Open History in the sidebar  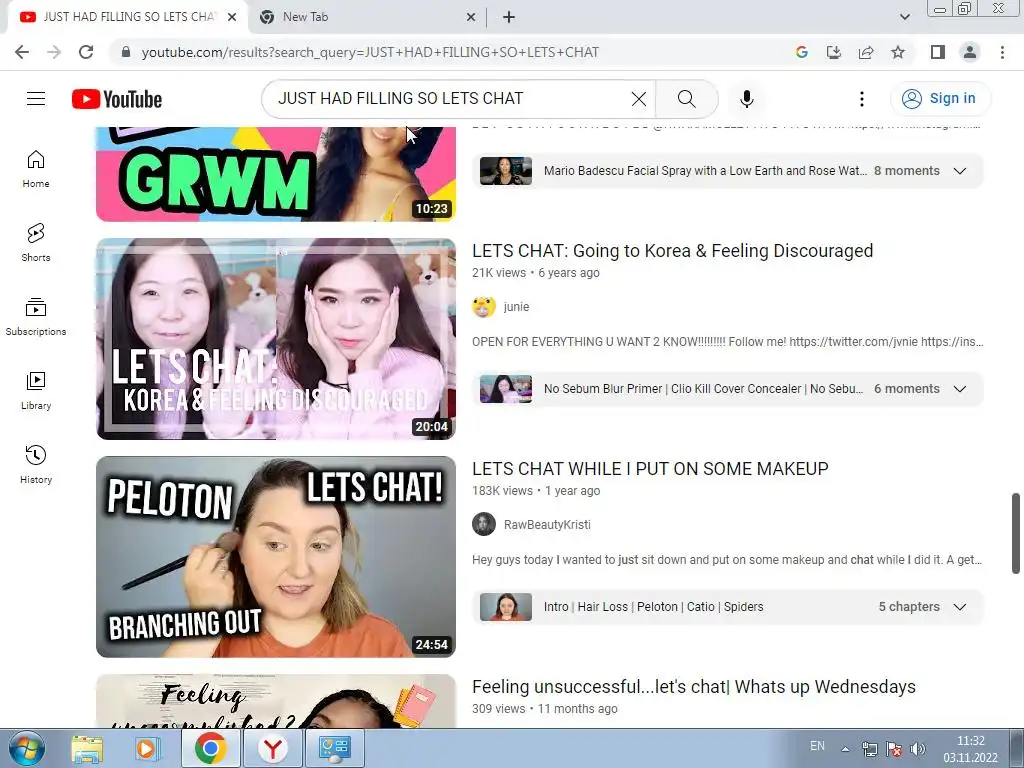36,464
